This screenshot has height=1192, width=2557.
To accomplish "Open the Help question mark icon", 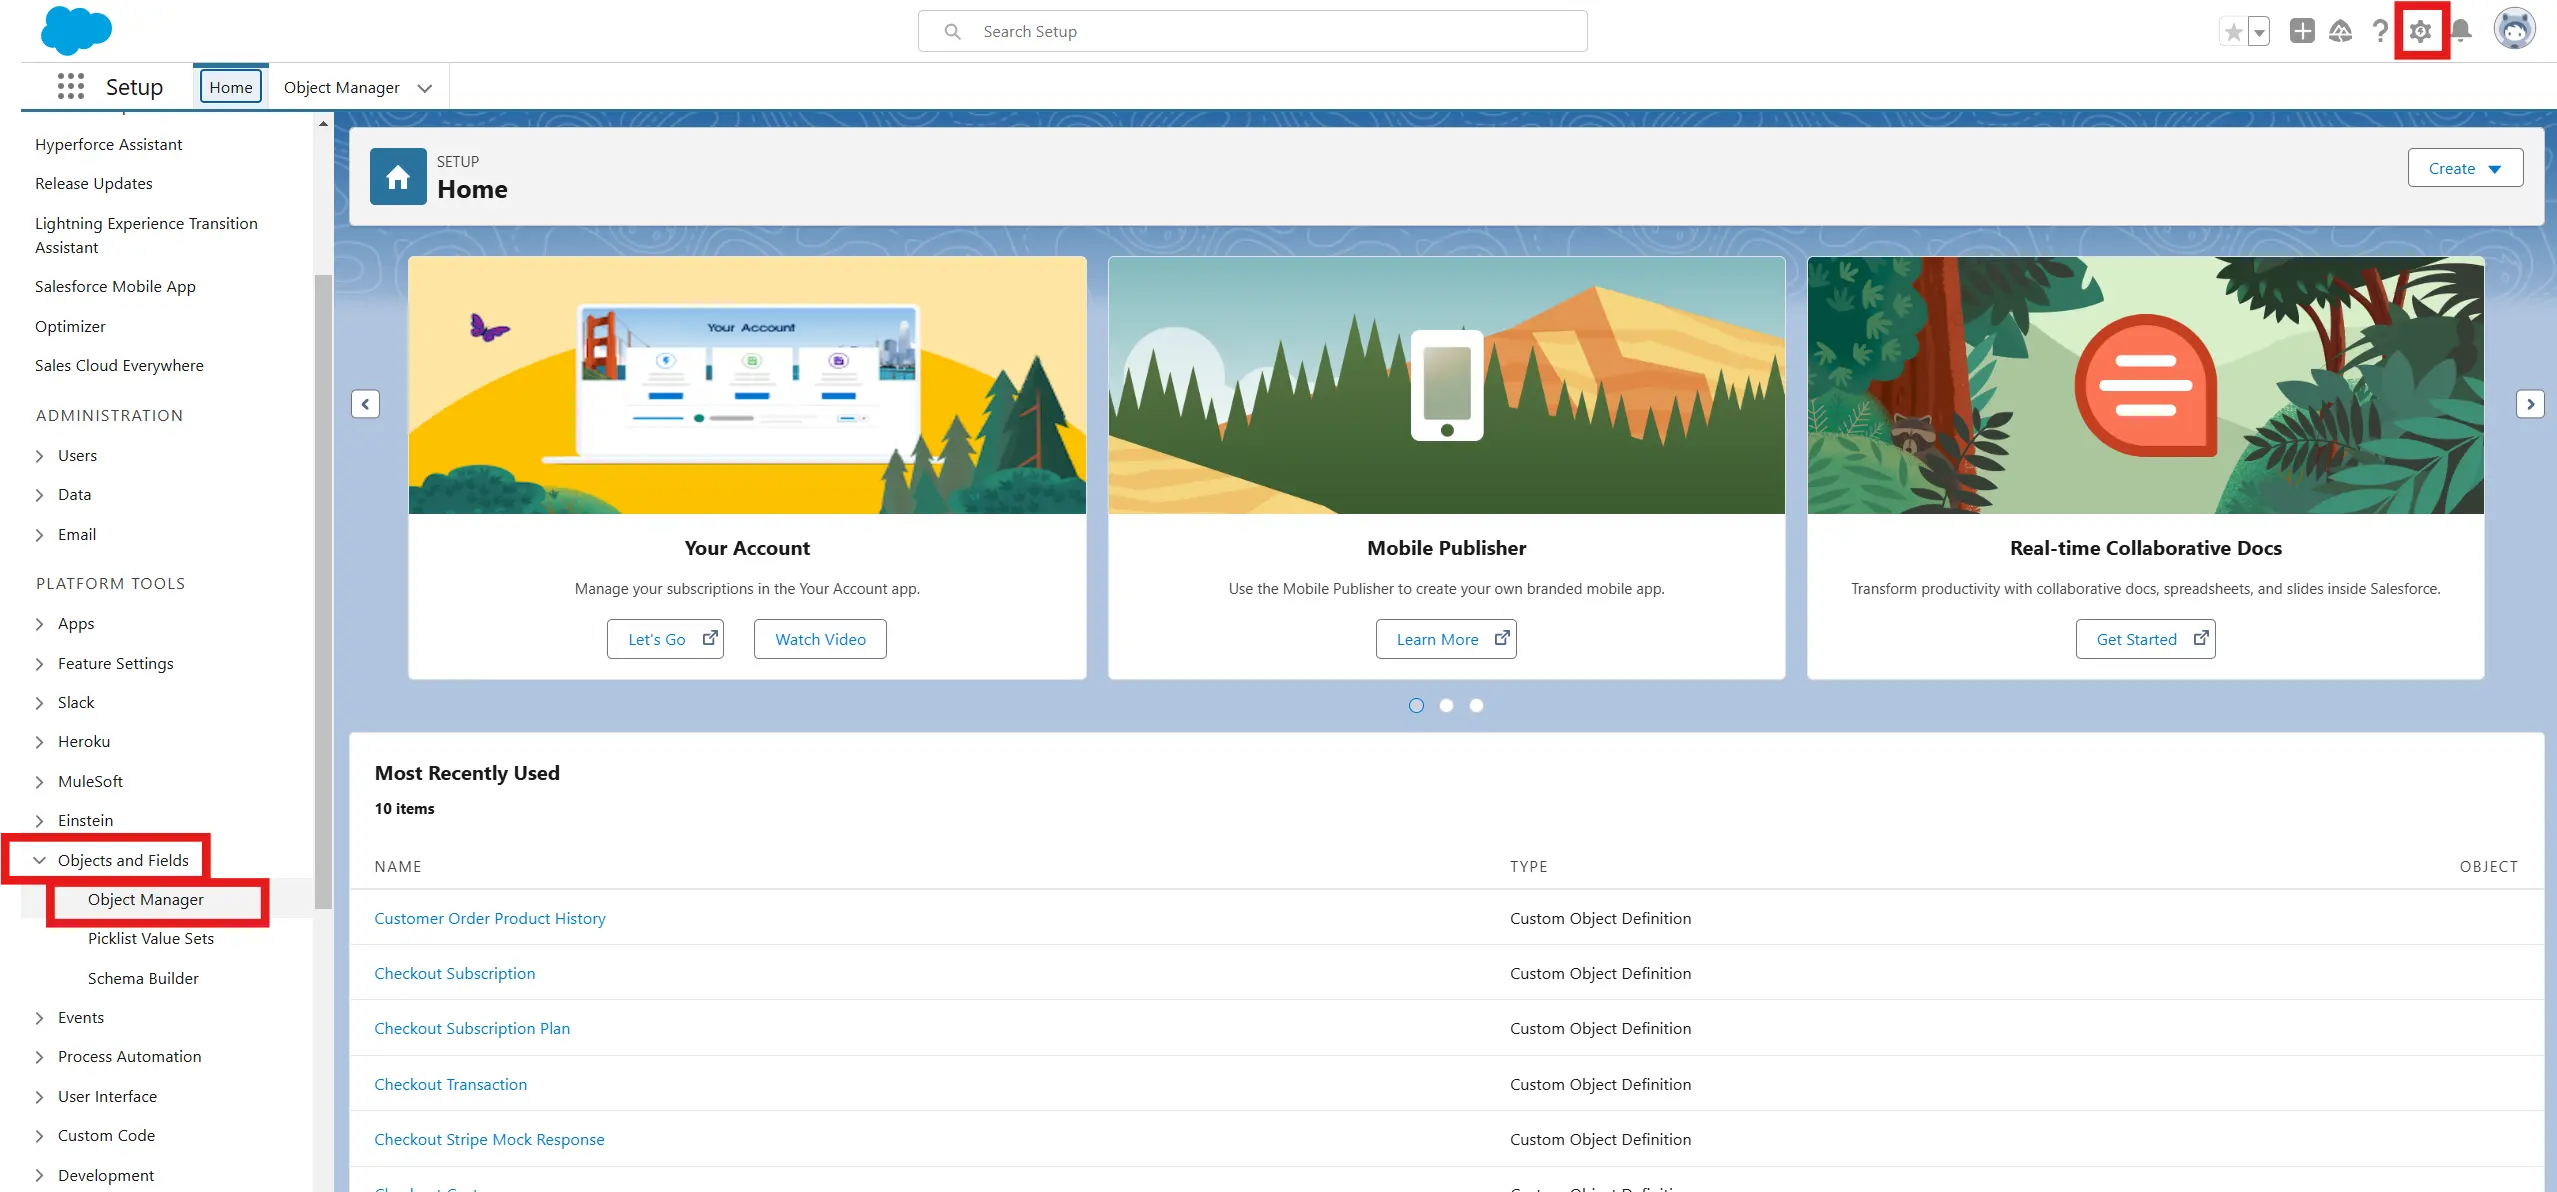I will (2380, 32).
